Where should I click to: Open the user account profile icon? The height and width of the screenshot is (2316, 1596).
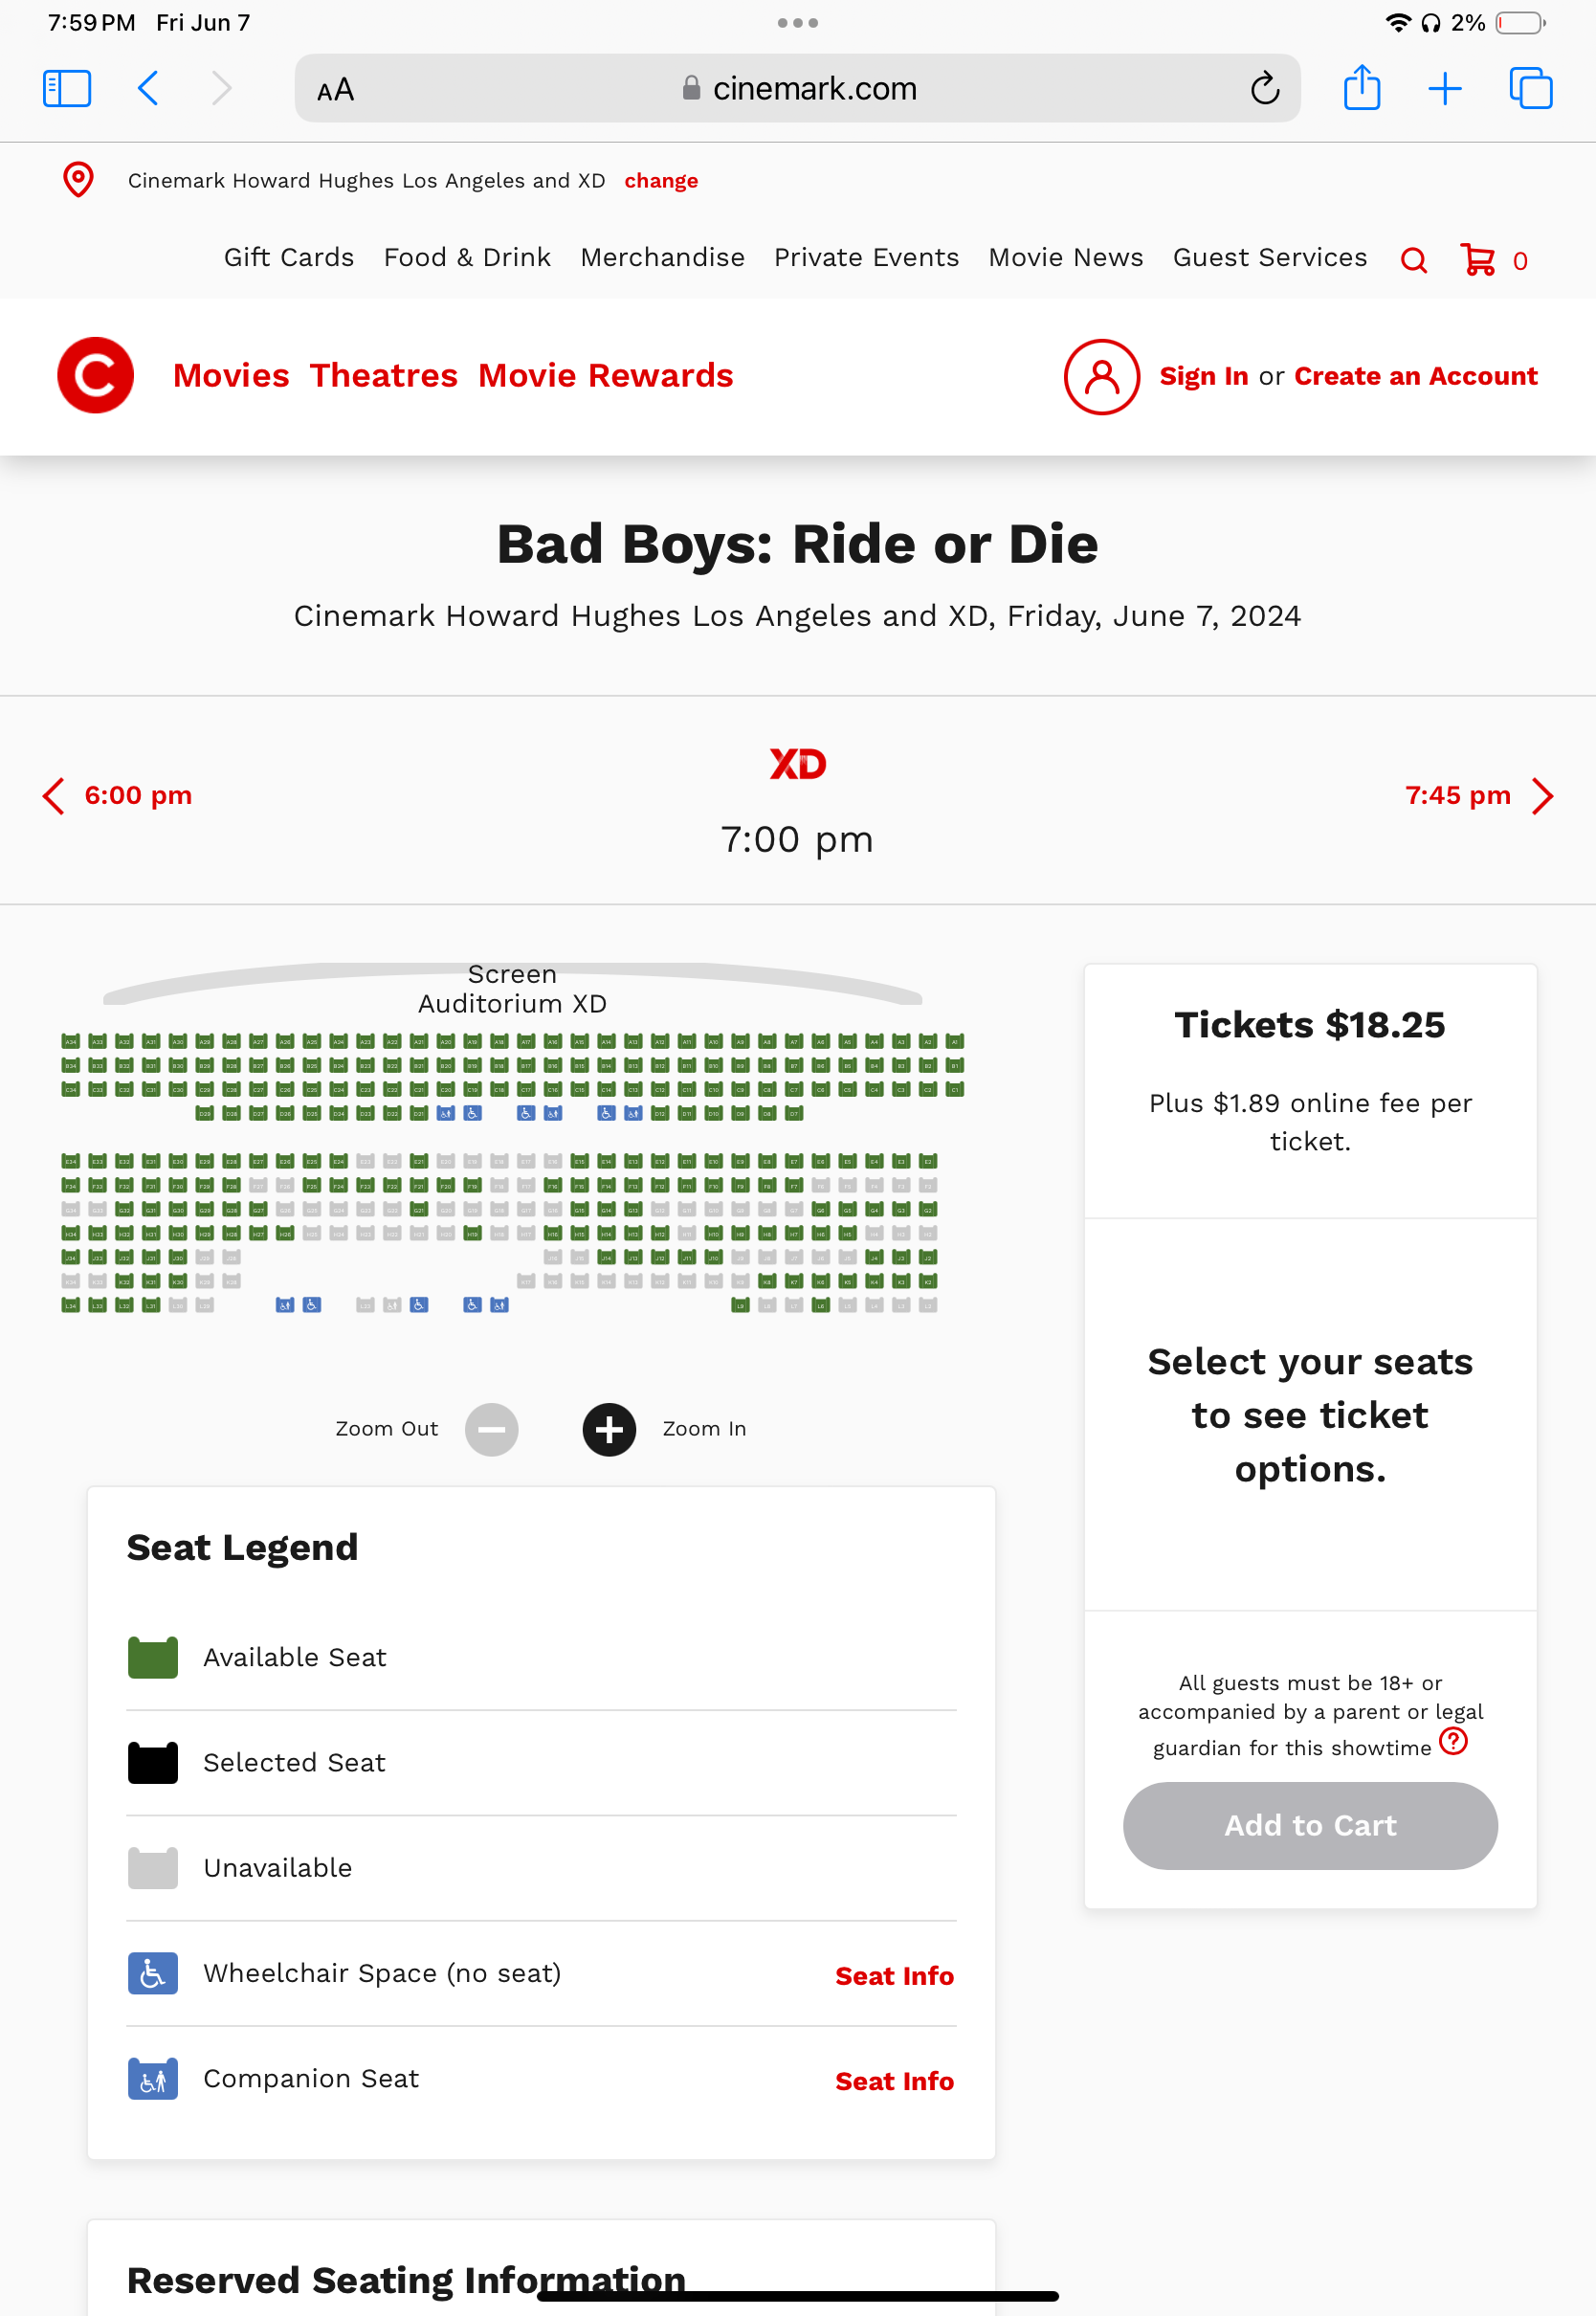click(1101, 377)
